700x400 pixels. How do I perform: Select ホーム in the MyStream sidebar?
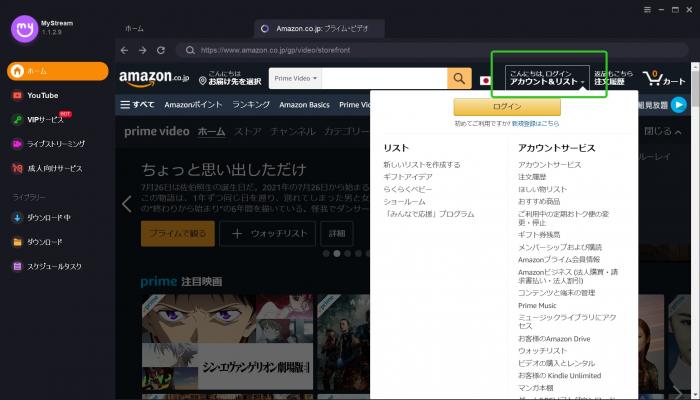tap(58, 71)
